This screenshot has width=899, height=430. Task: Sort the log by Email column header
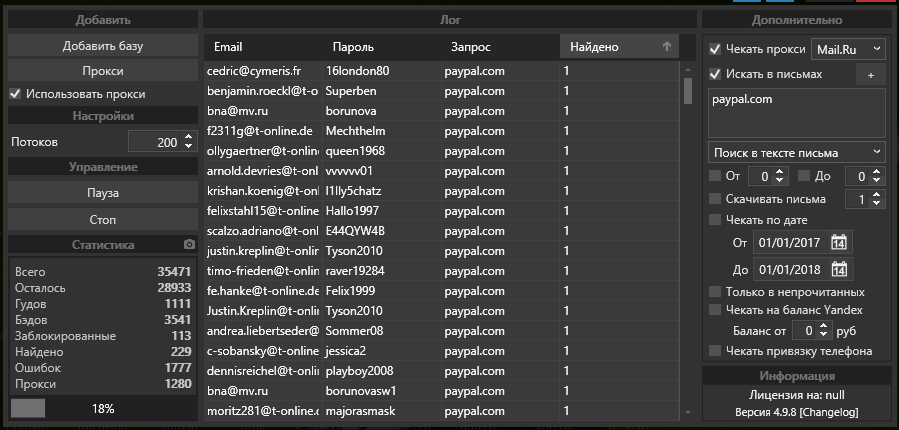pos(227,47)
